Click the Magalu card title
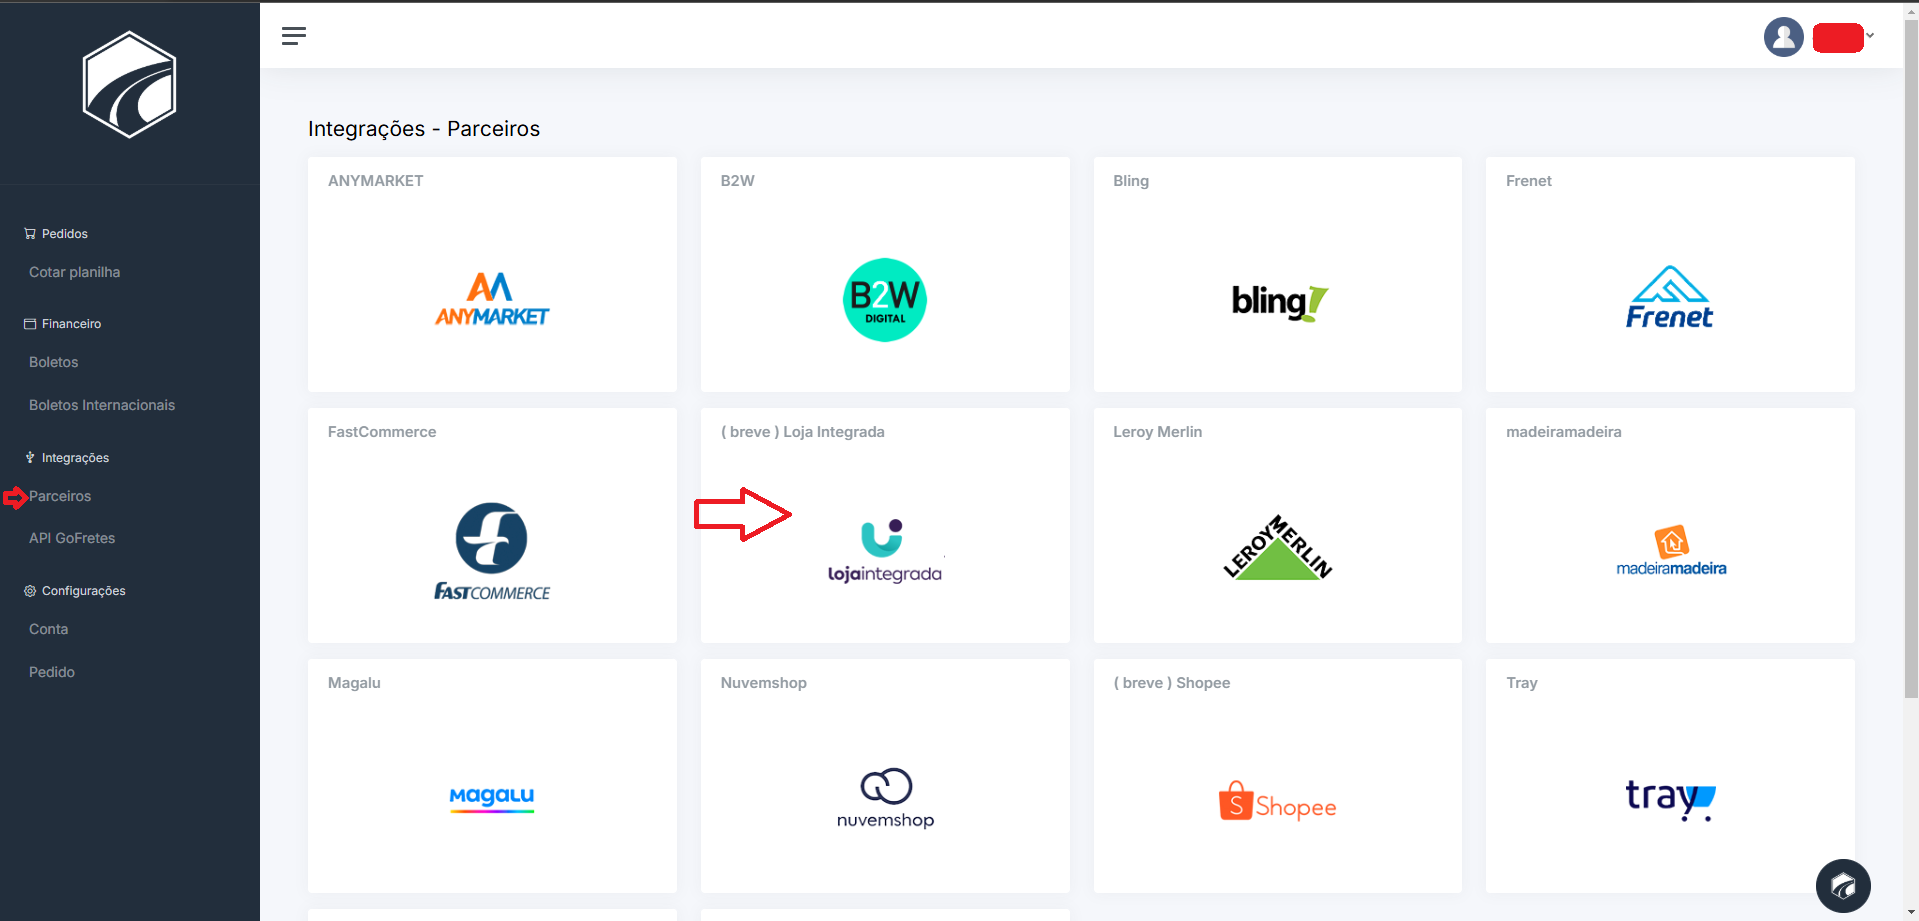Image resolution: width=1919 pixels, height=921 pixels. [354, 683]
